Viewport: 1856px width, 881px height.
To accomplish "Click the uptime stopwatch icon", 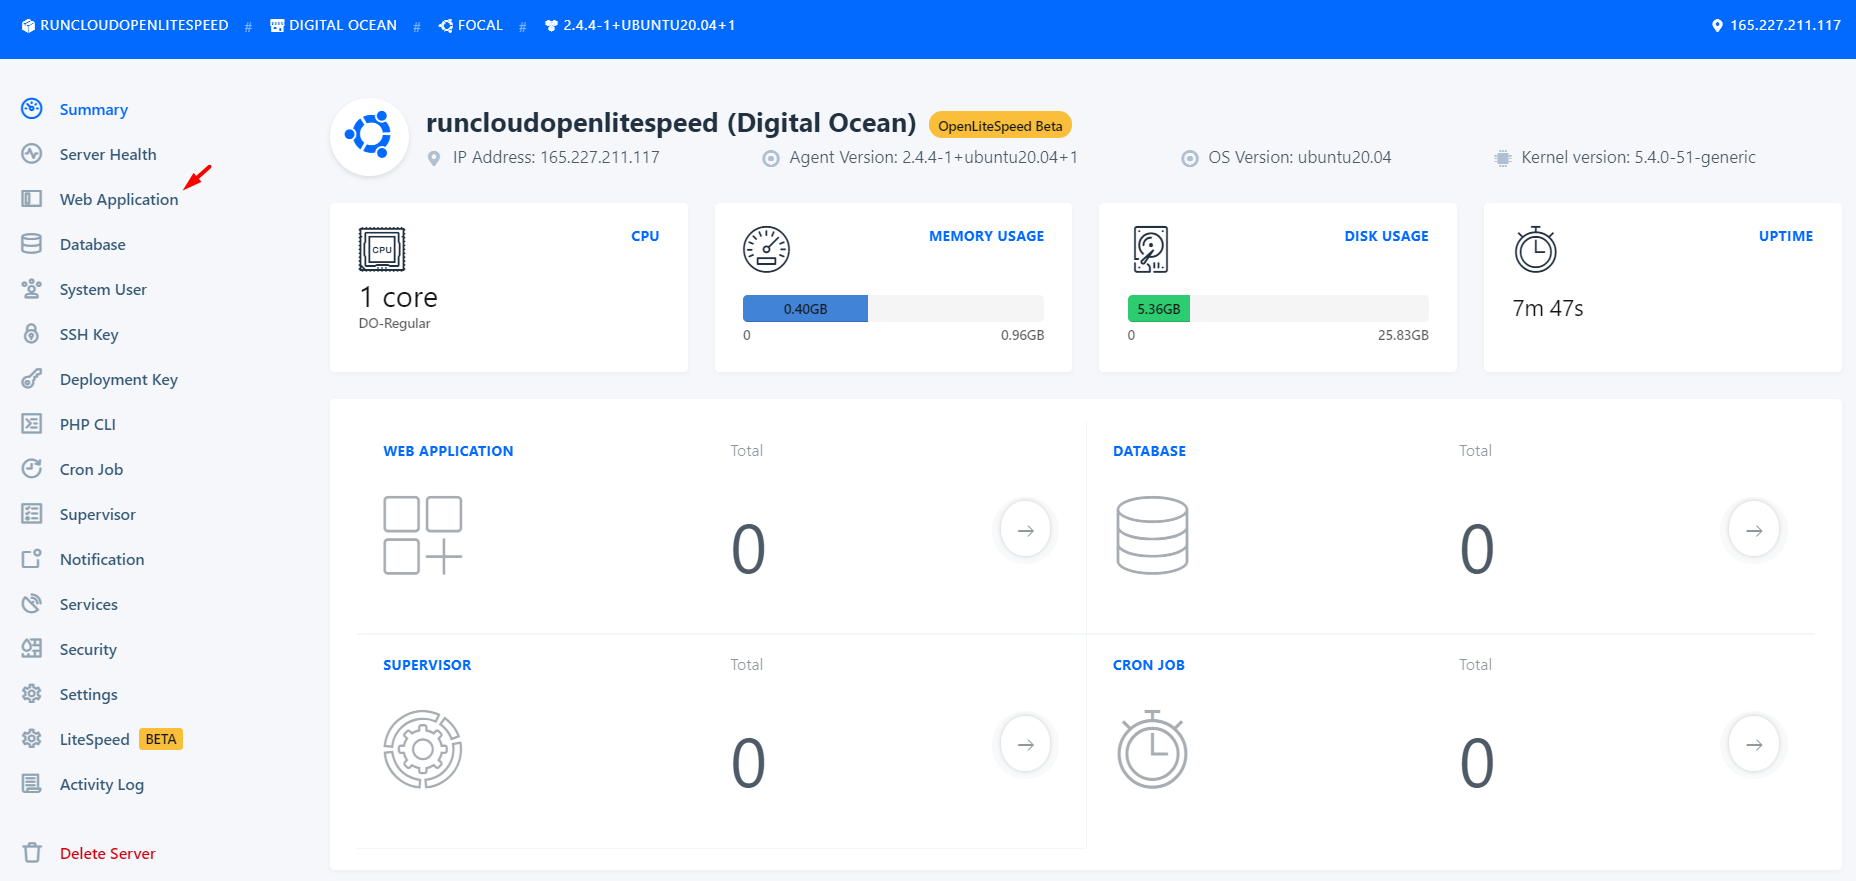I will [1535, 249].
